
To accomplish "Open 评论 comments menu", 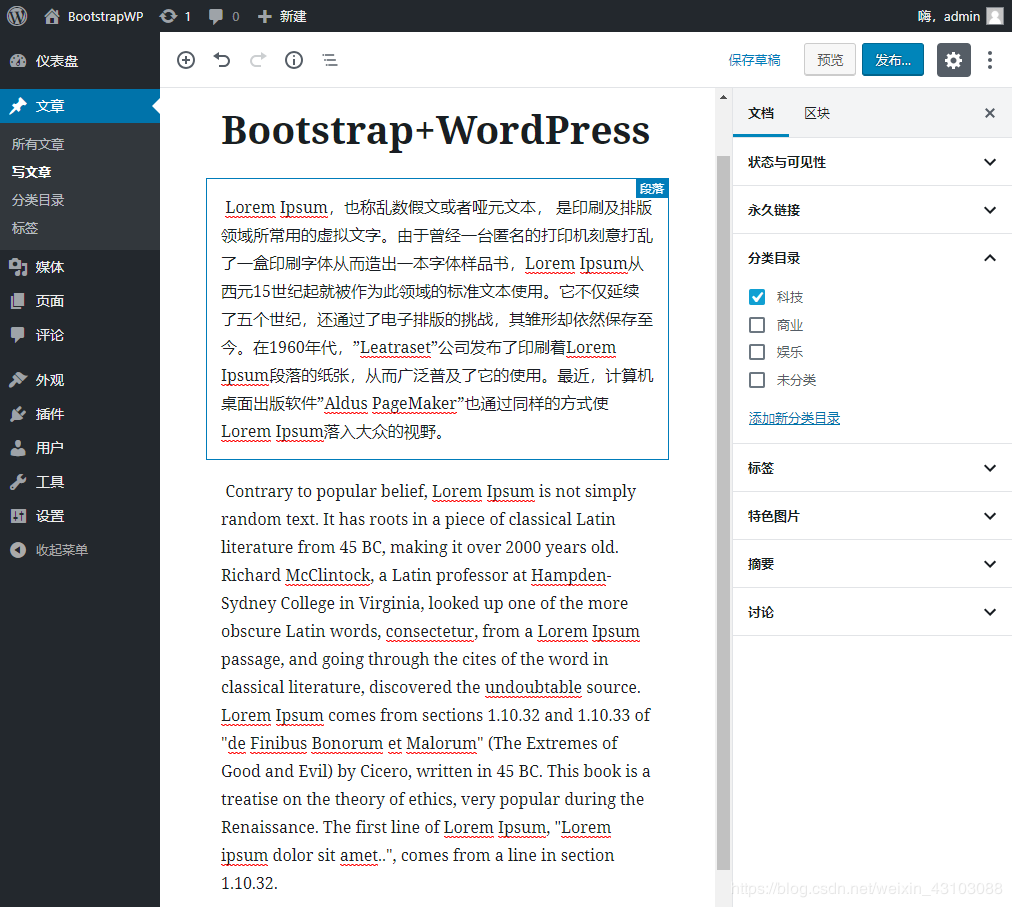I will (80, 335).
